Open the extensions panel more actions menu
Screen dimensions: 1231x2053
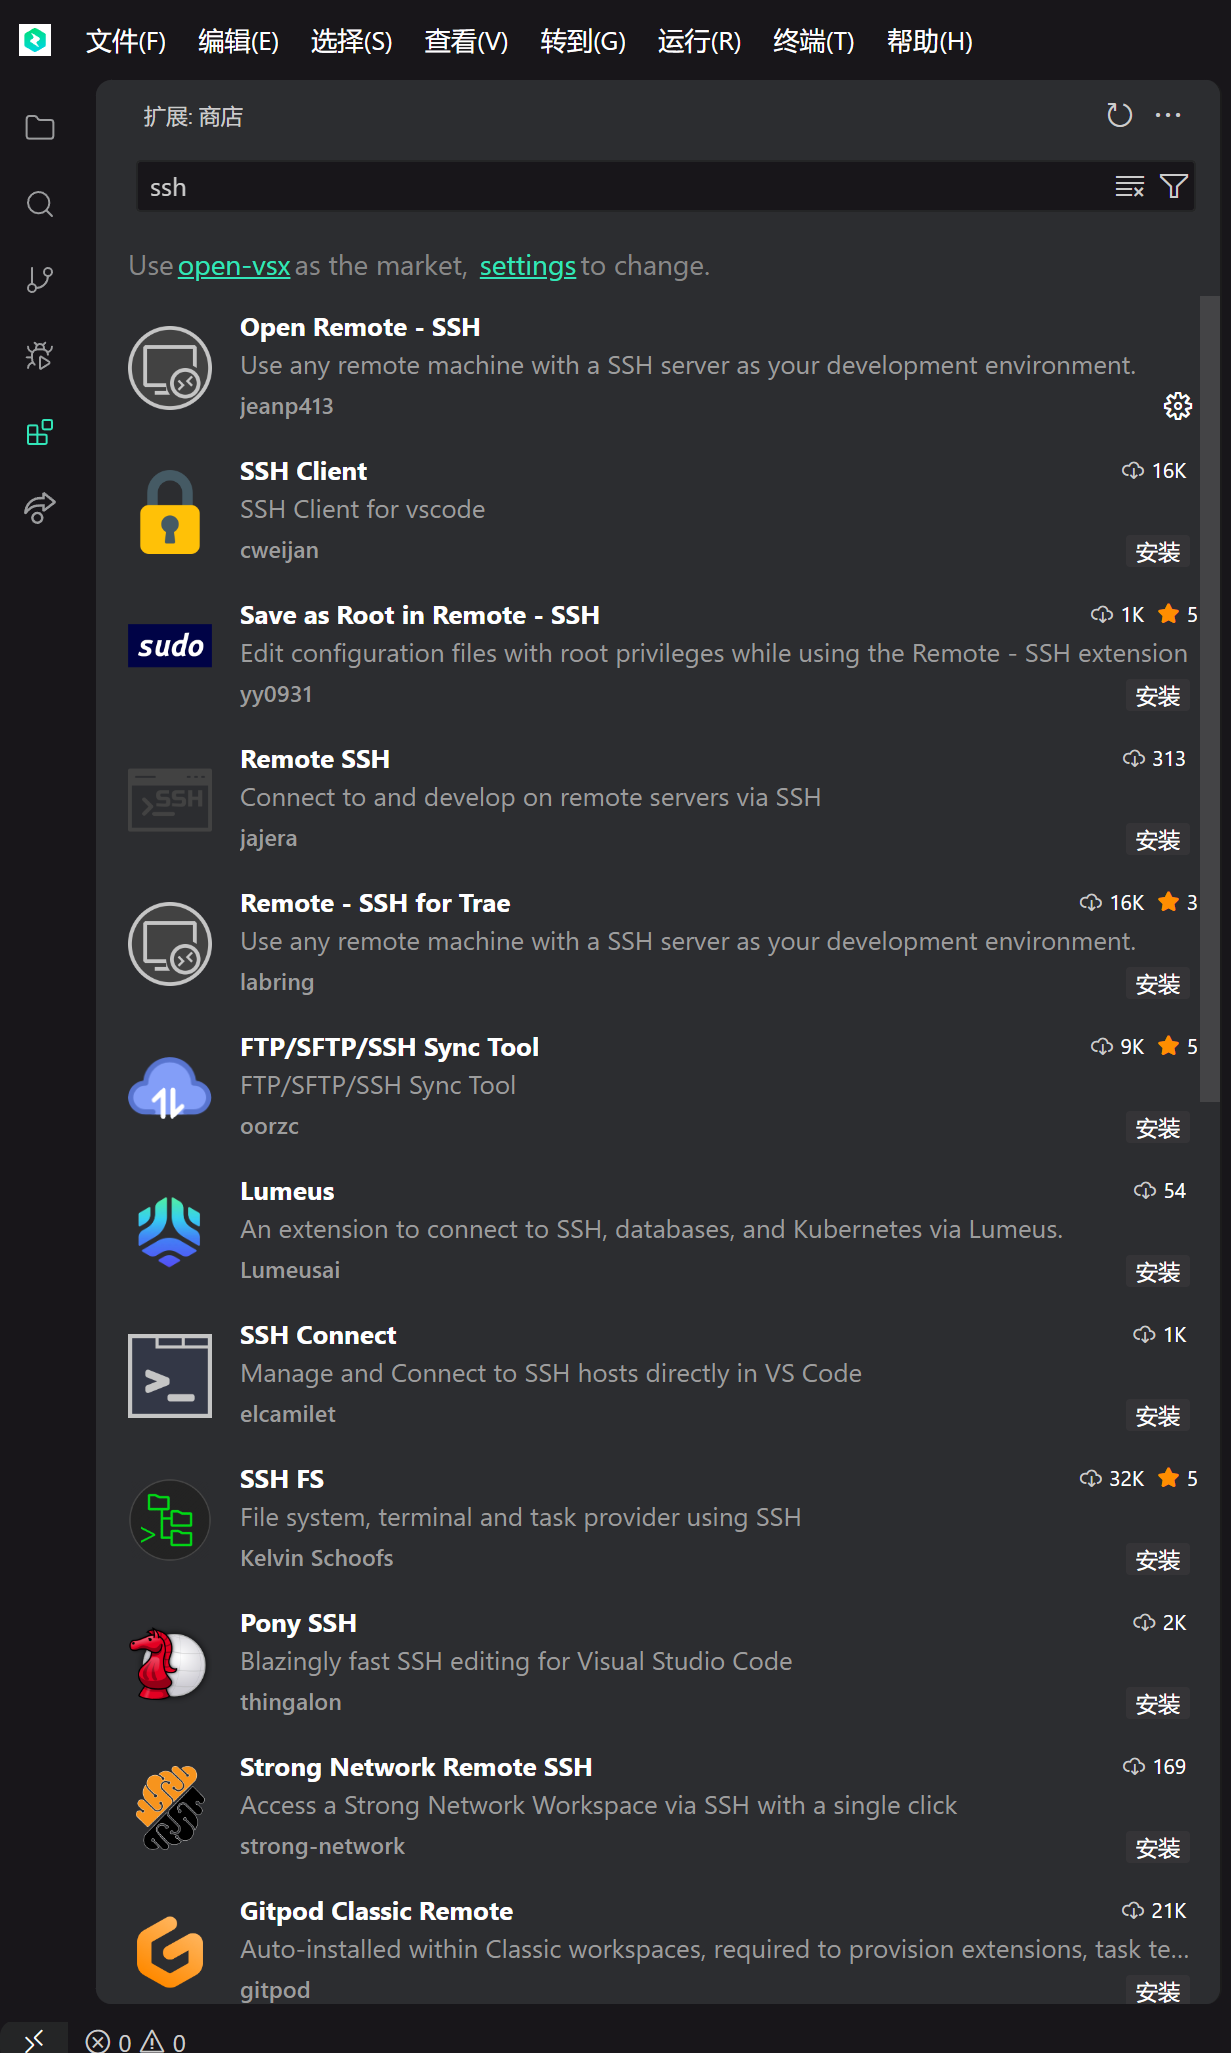(x=1168, y=116)
